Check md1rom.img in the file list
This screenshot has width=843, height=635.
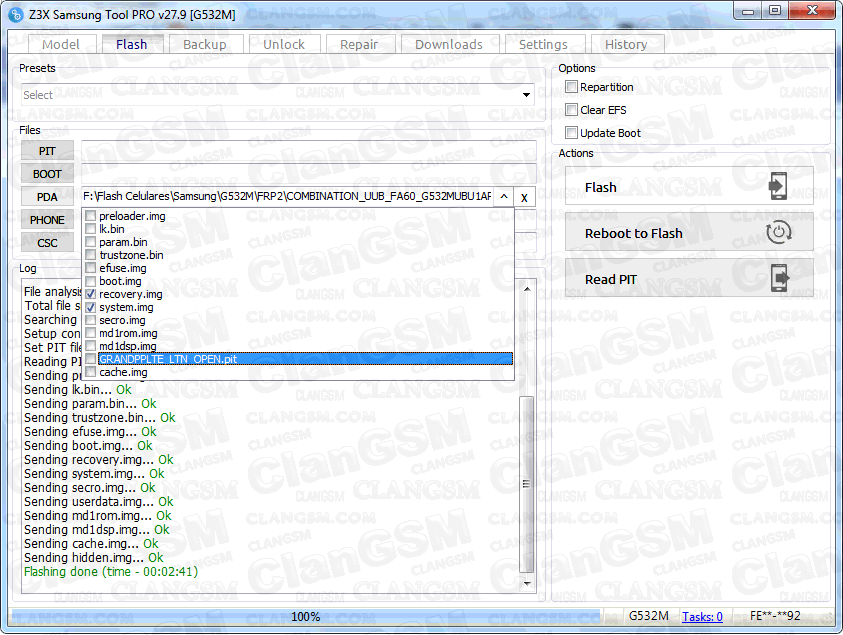(x=90, y=333)
